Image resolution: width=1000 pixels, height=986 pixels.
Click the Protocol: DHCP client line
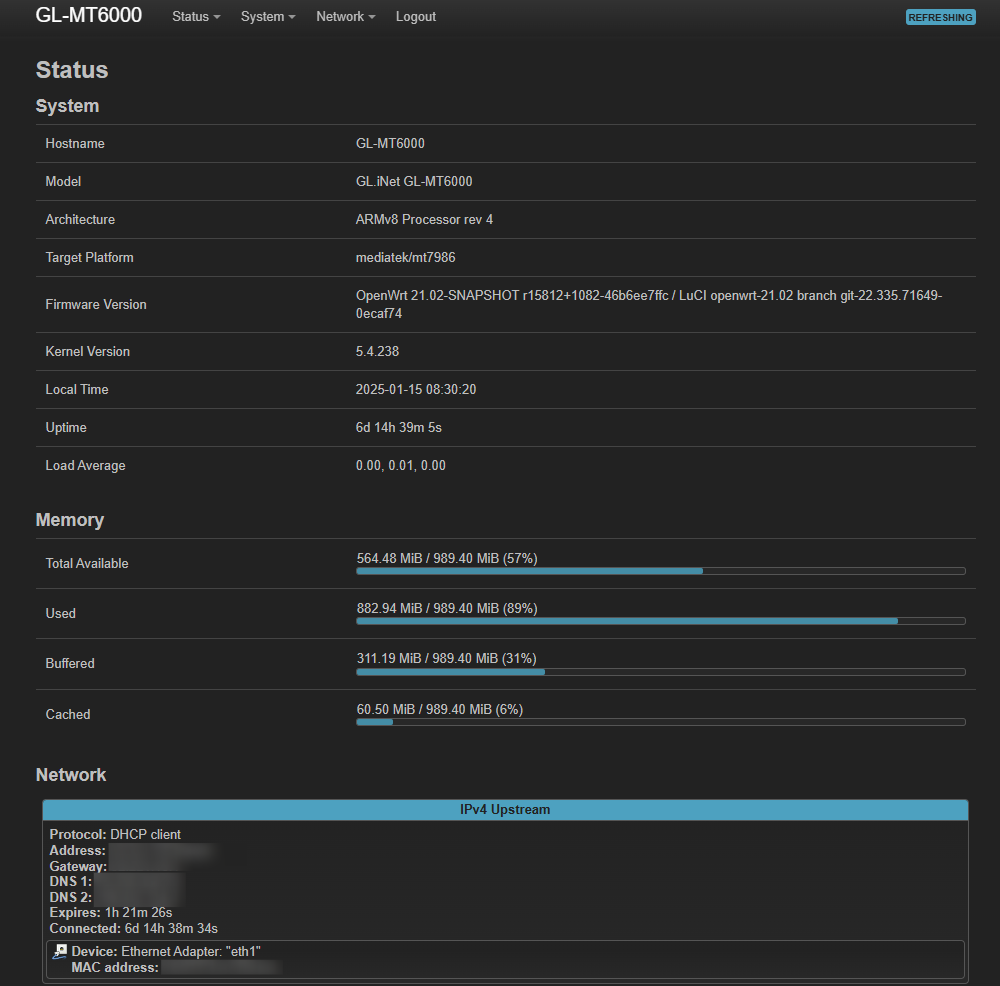coord(115,834)
